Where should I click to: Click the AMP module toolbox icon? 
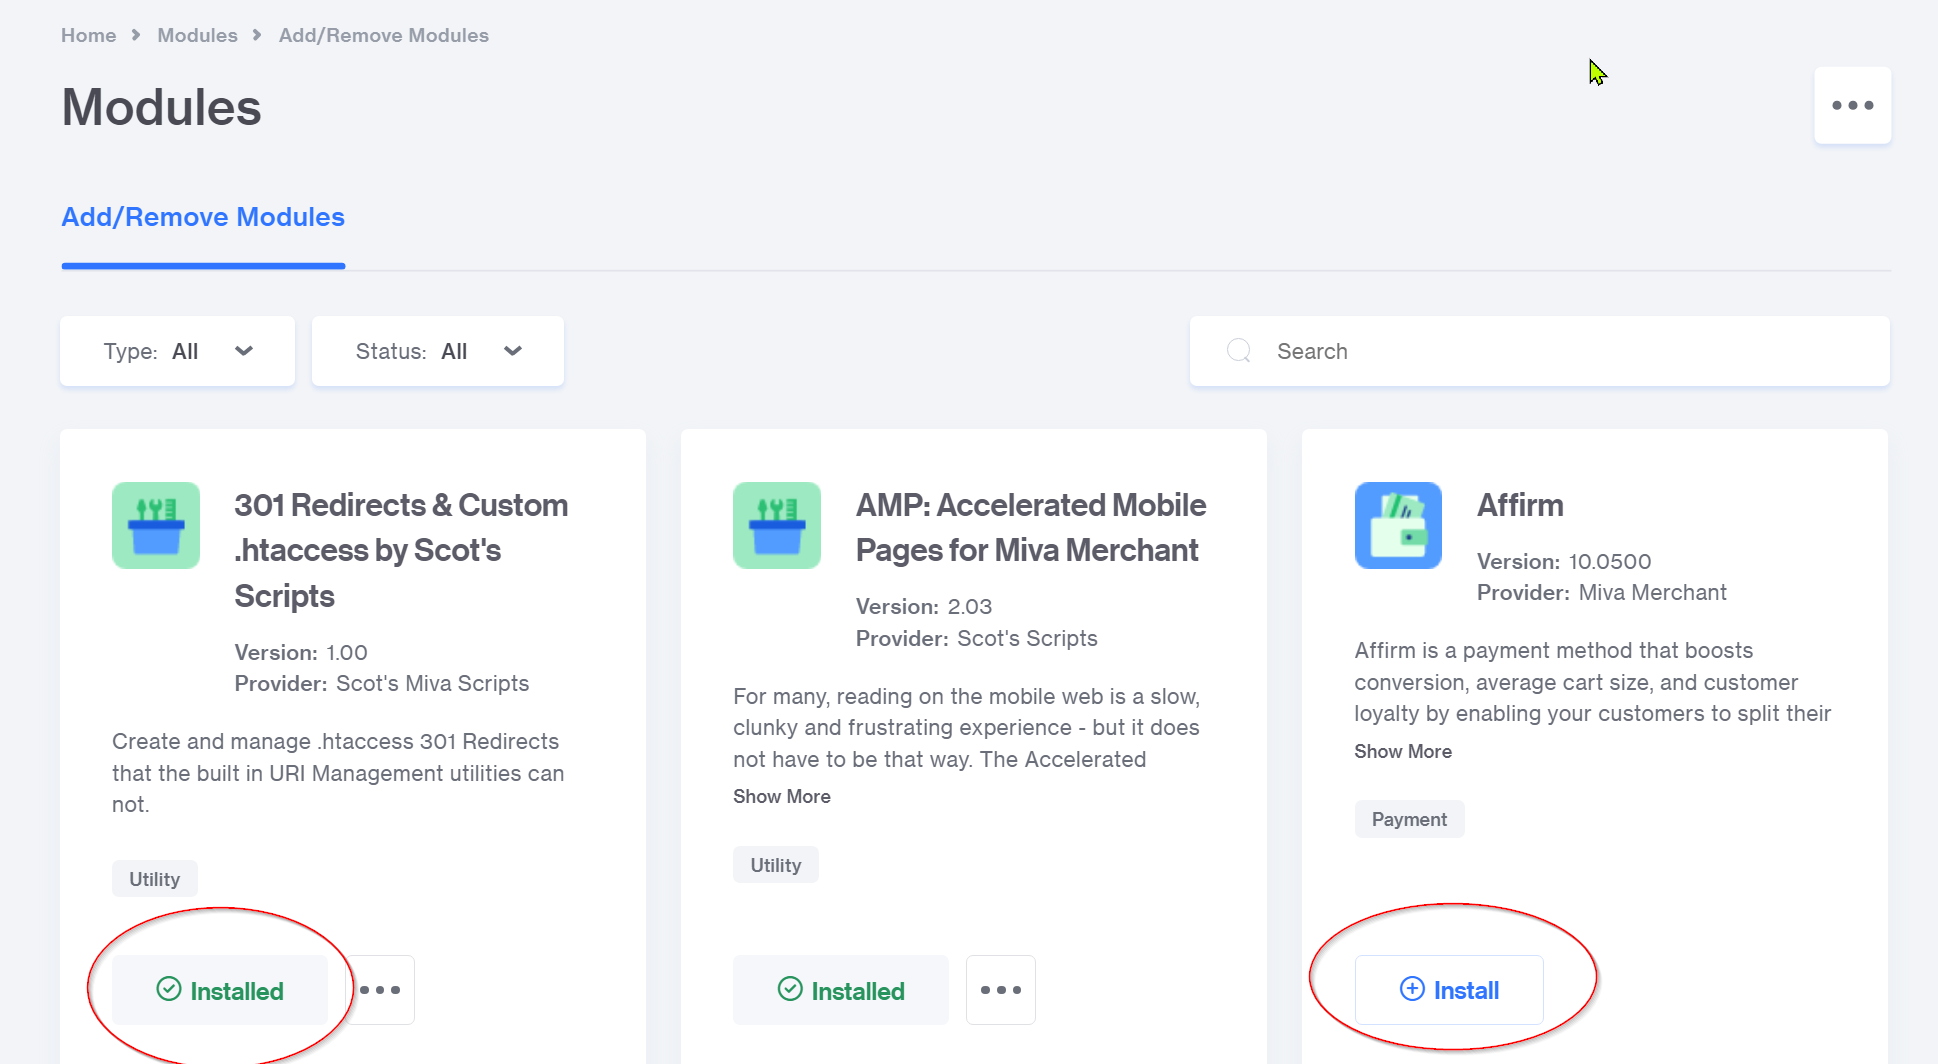[x=777, y=526]
